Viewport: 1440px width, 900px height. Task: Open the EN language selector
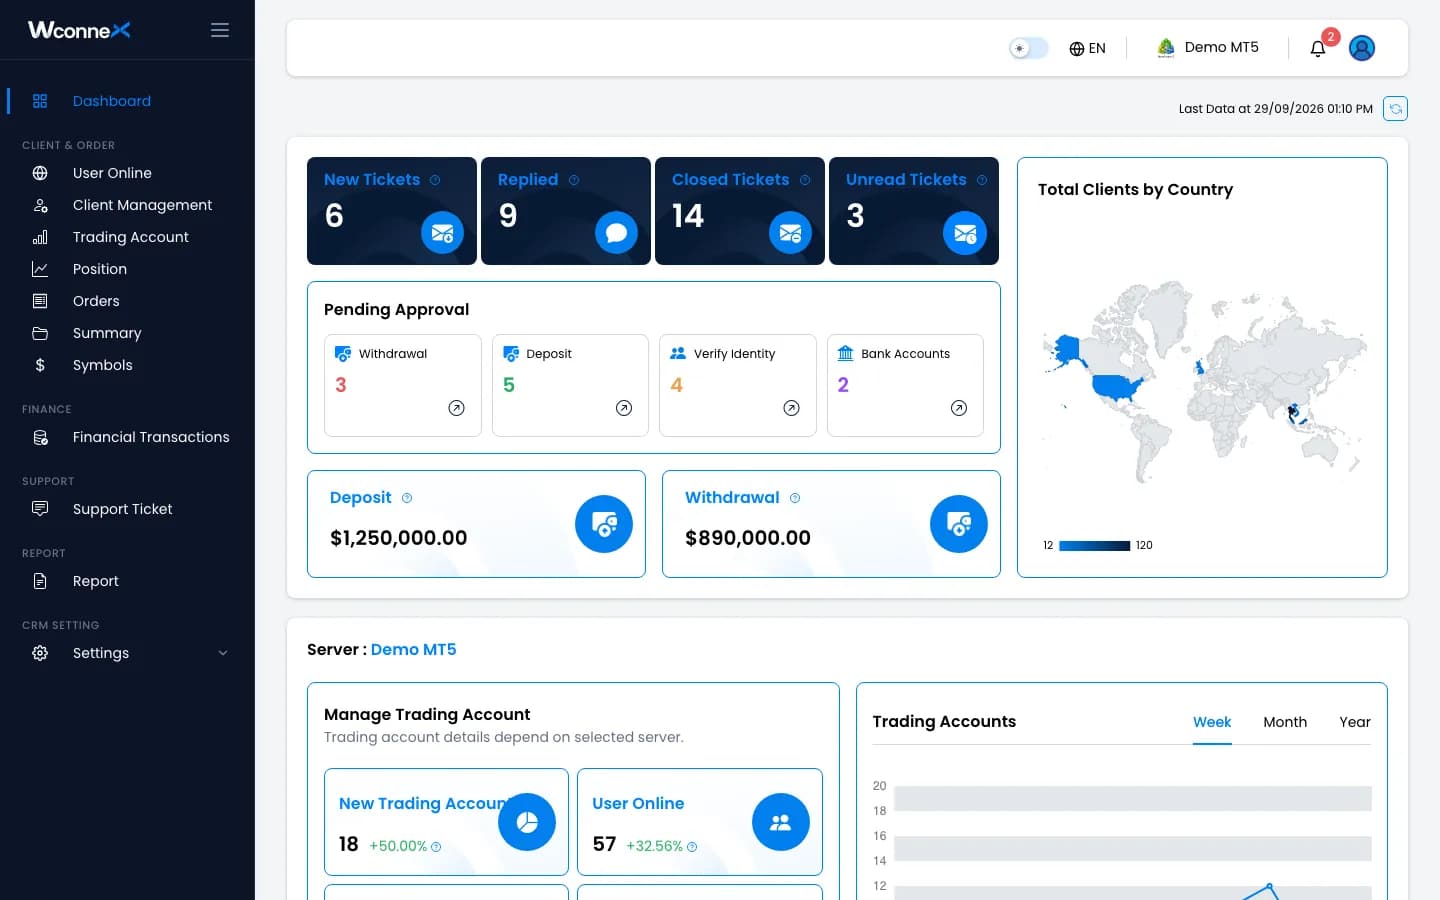click(x=1087, y=48)
